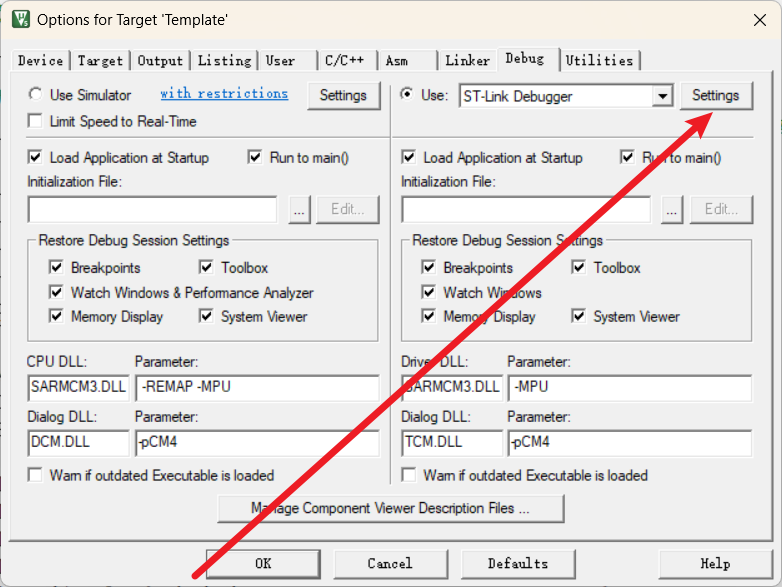782x587 pixels.
Task: Close the Options for Target dialog
Action: 760,20
